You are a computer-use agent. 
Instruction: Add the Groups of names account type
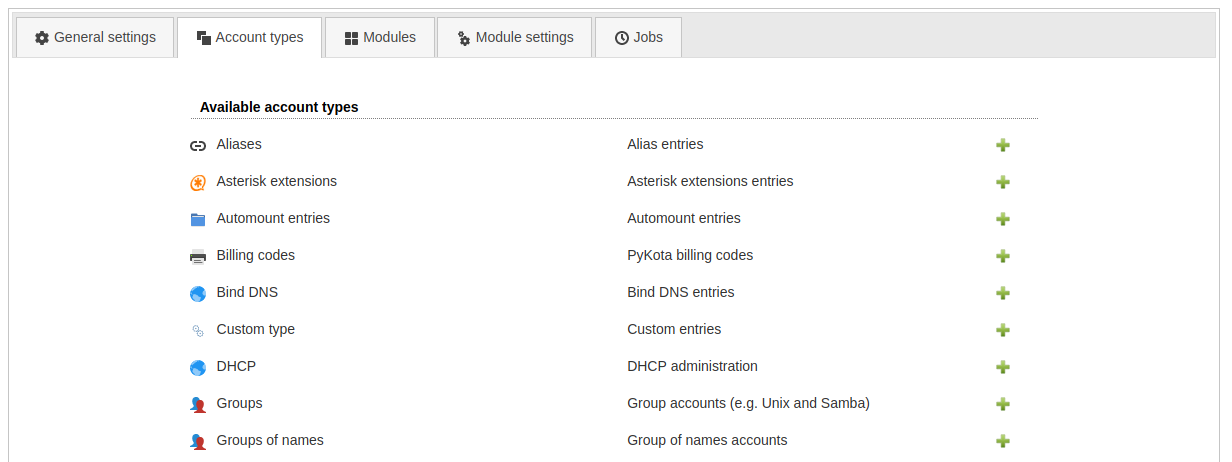1003,441
